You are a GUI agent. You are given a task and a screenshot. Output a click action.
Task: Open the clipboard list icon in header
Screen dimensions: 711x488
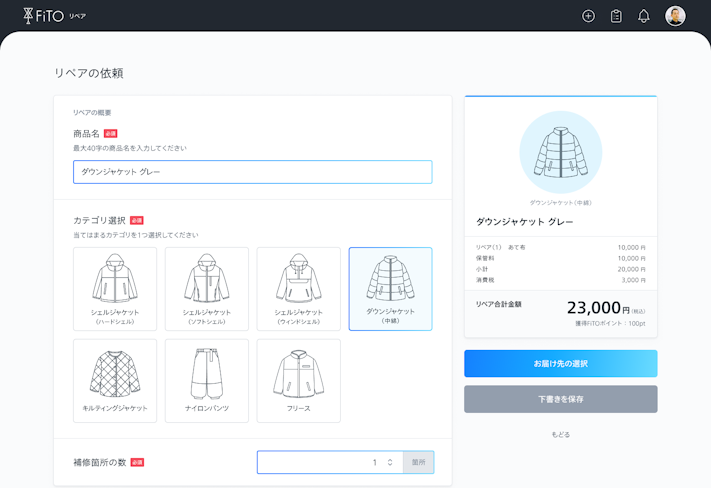tap(616, 16)
